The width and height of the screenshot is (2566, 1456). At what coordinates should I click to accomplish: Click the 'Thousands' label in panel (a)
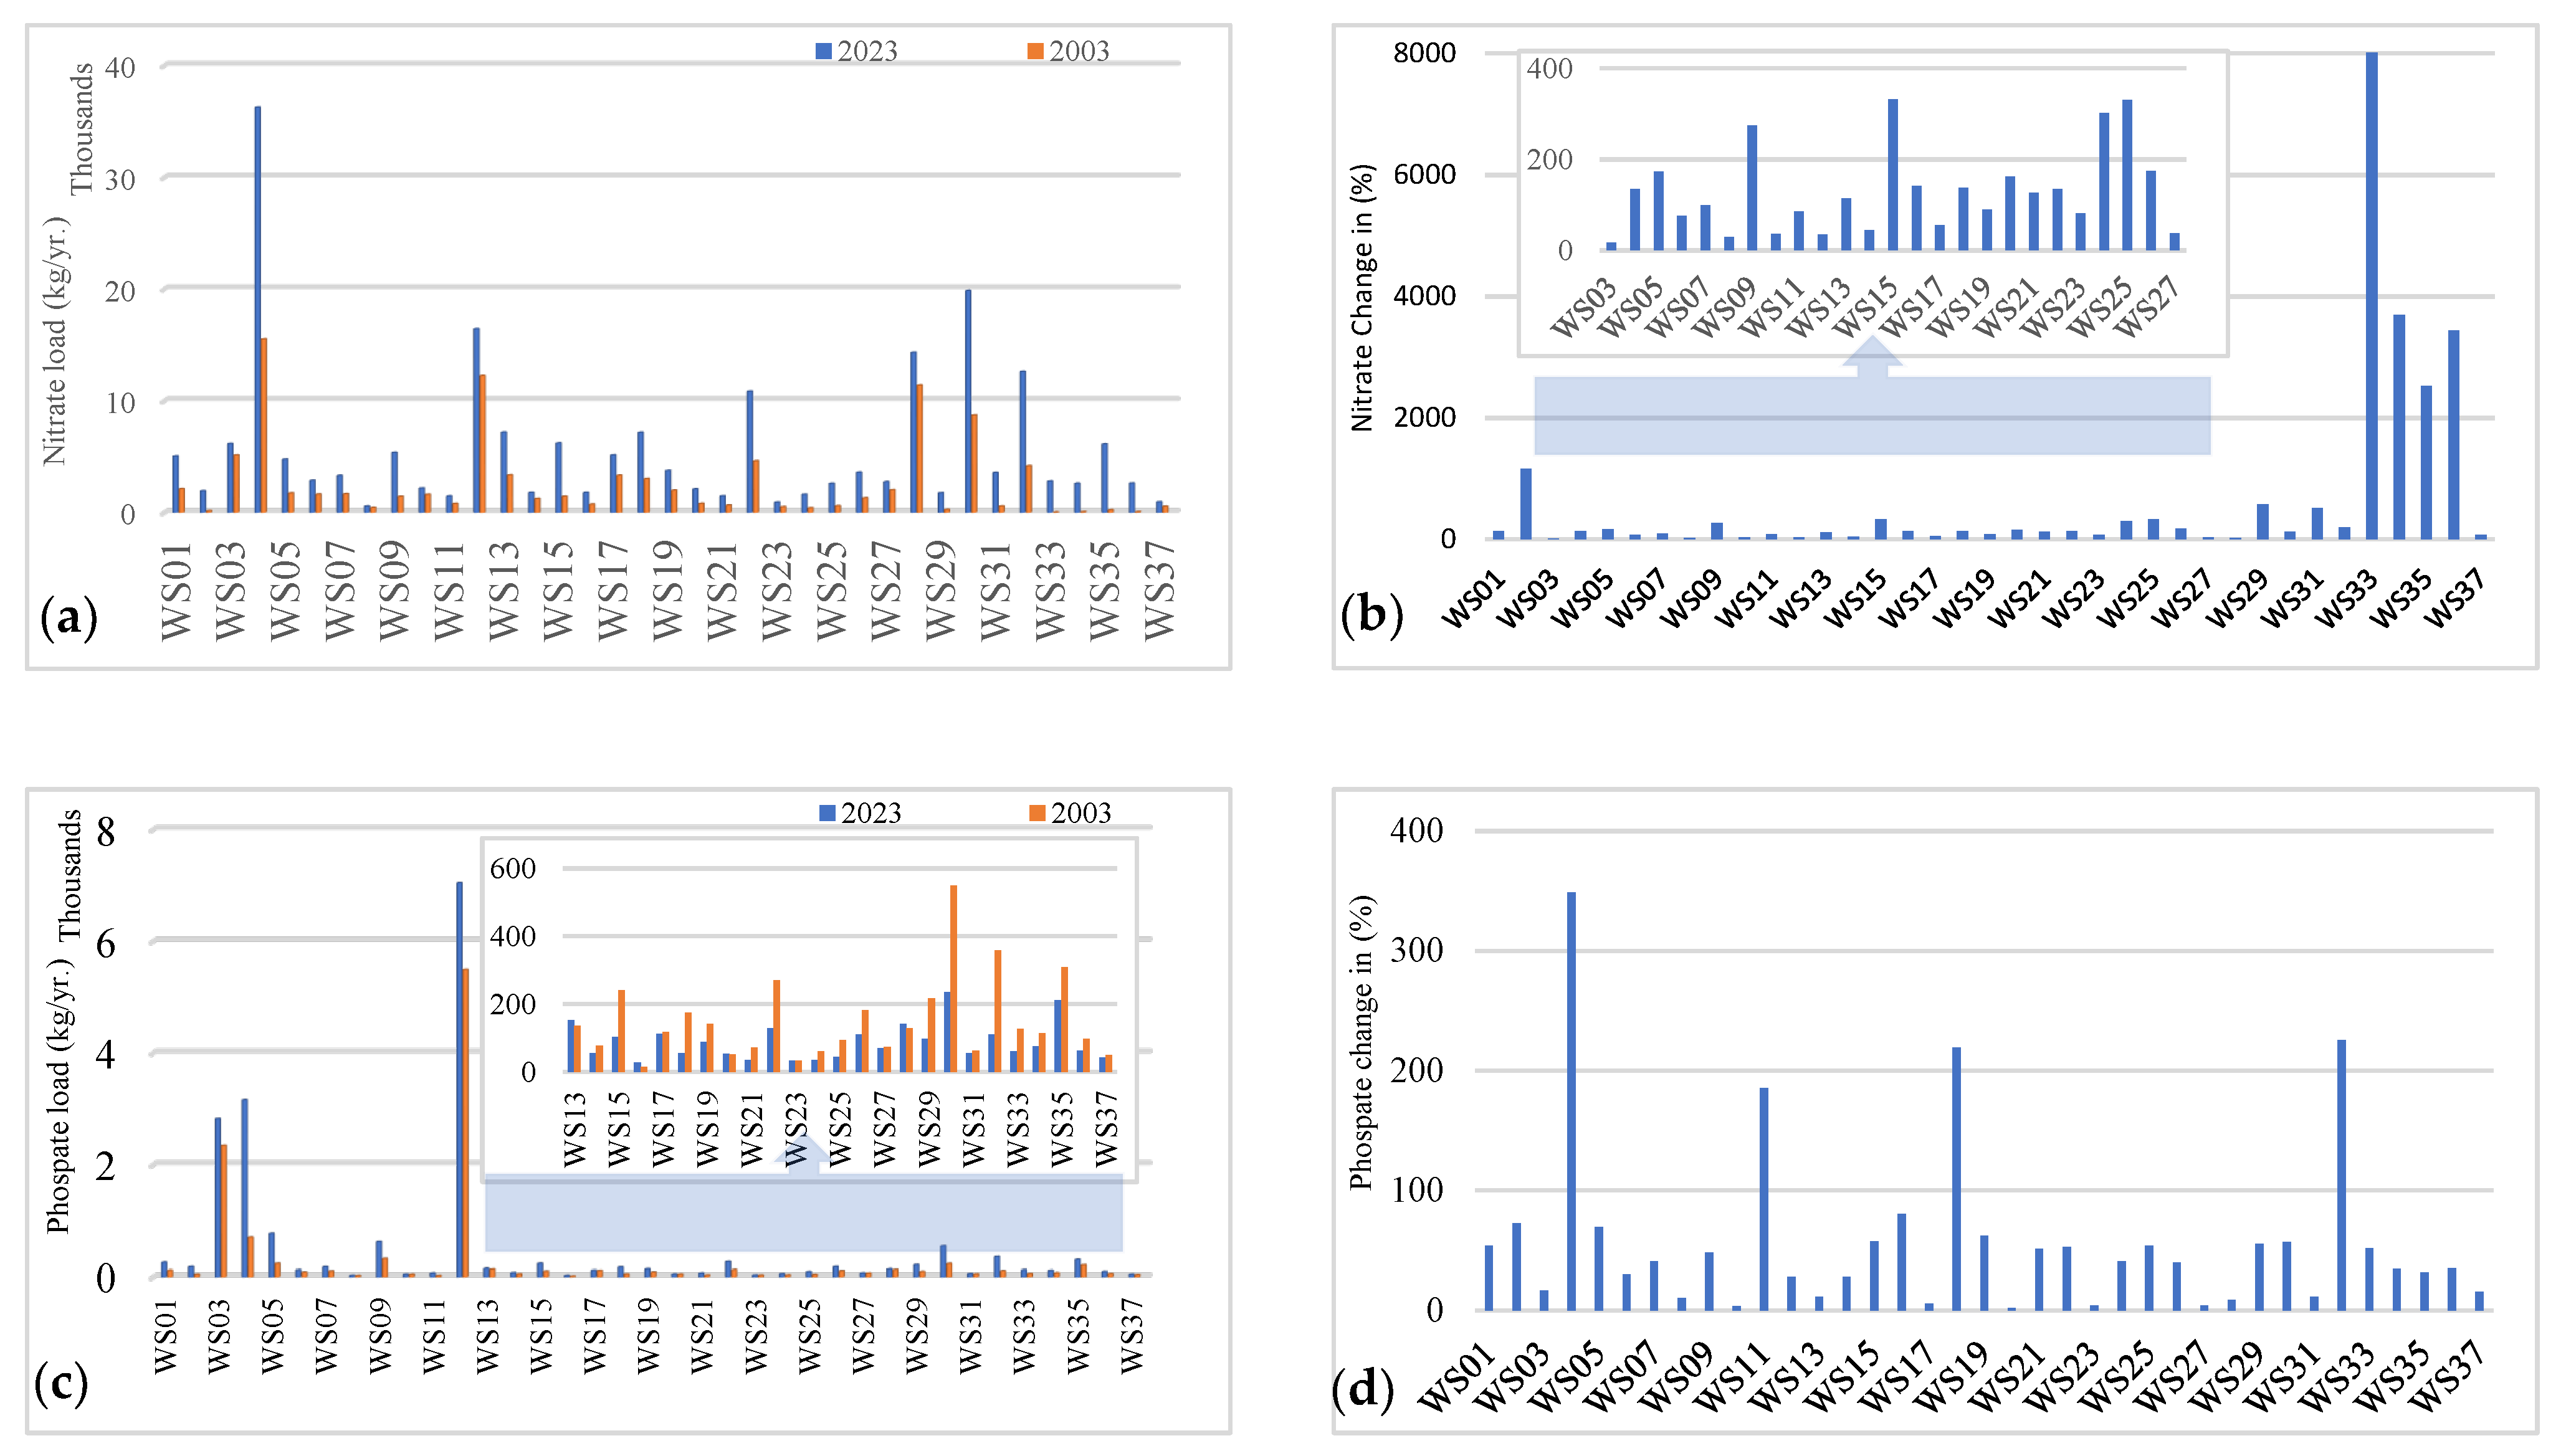(81, 129)
